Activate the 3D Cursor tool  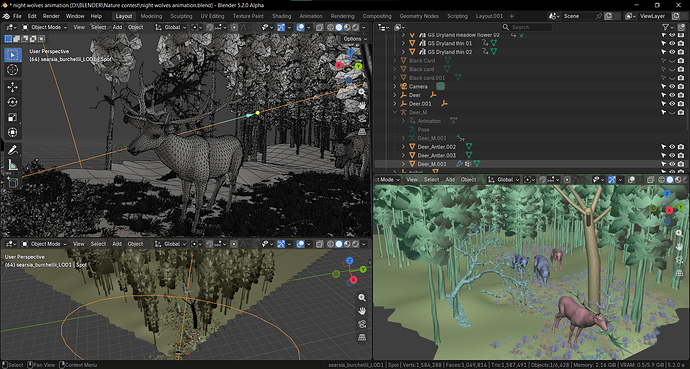13,70
